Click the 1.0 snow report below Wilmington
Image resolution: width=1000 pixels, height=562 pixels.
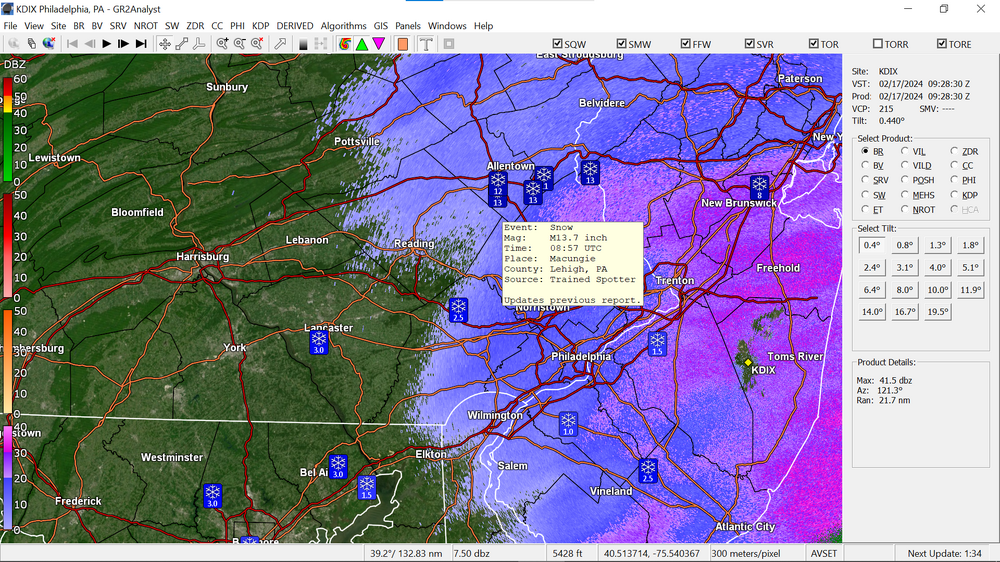coord(568,424)
